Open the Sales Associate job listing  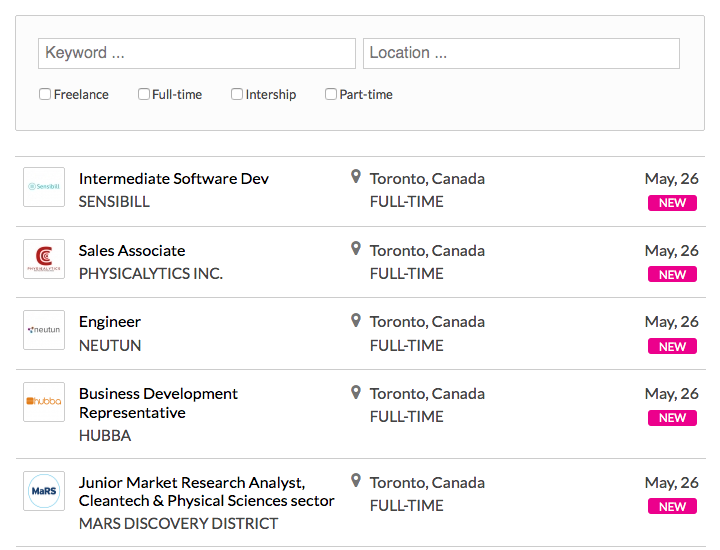pyautogui.click(x=132, y=251)
